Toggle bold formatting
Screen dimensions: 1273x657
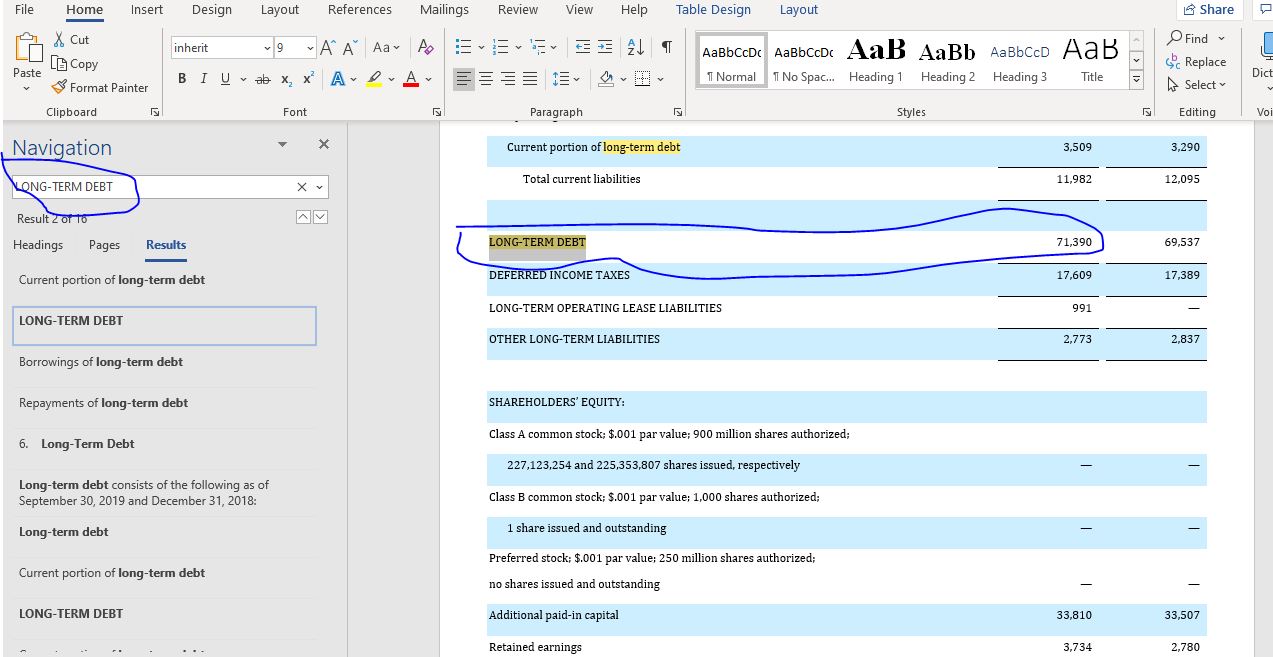[182, 79]
